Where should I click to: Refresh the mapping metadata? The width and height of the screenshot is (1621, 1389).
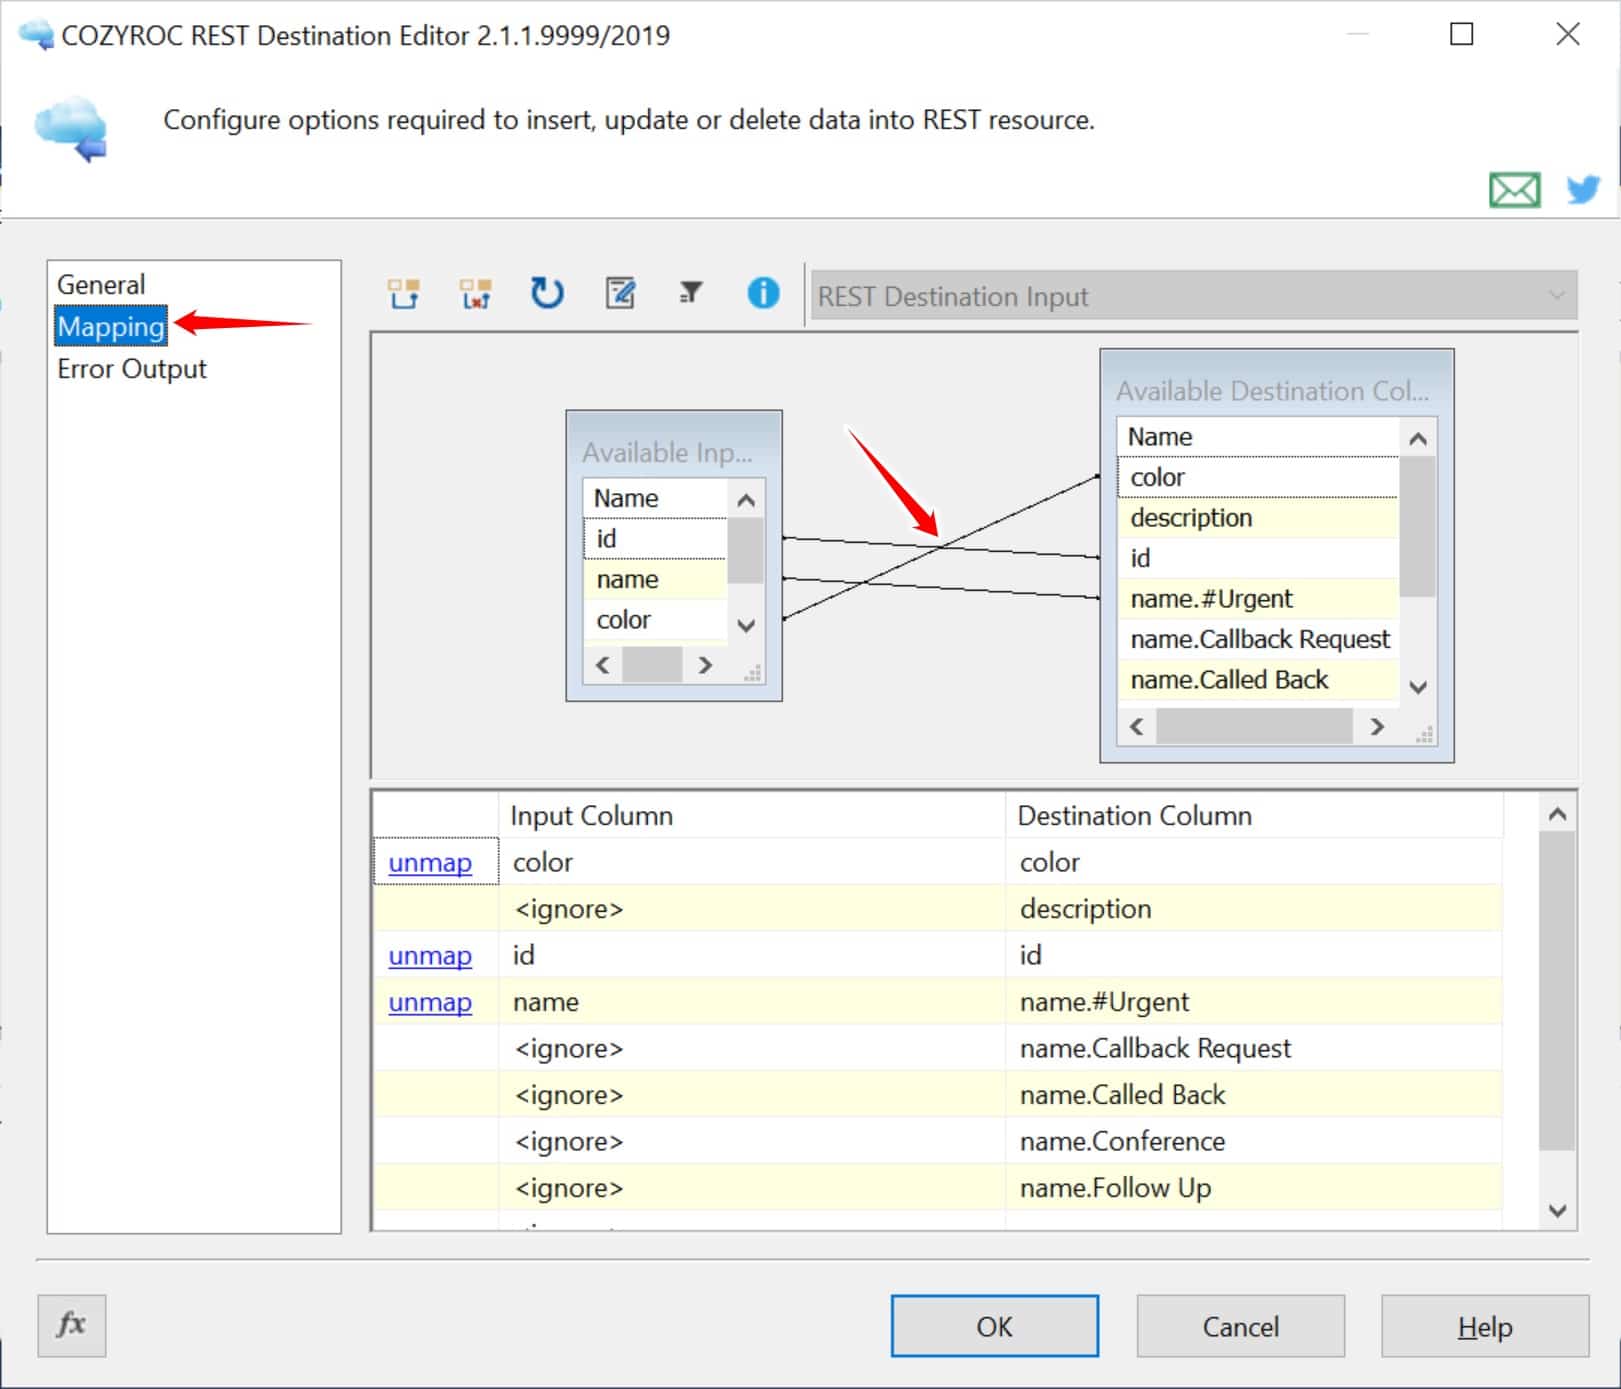point(547,293)
